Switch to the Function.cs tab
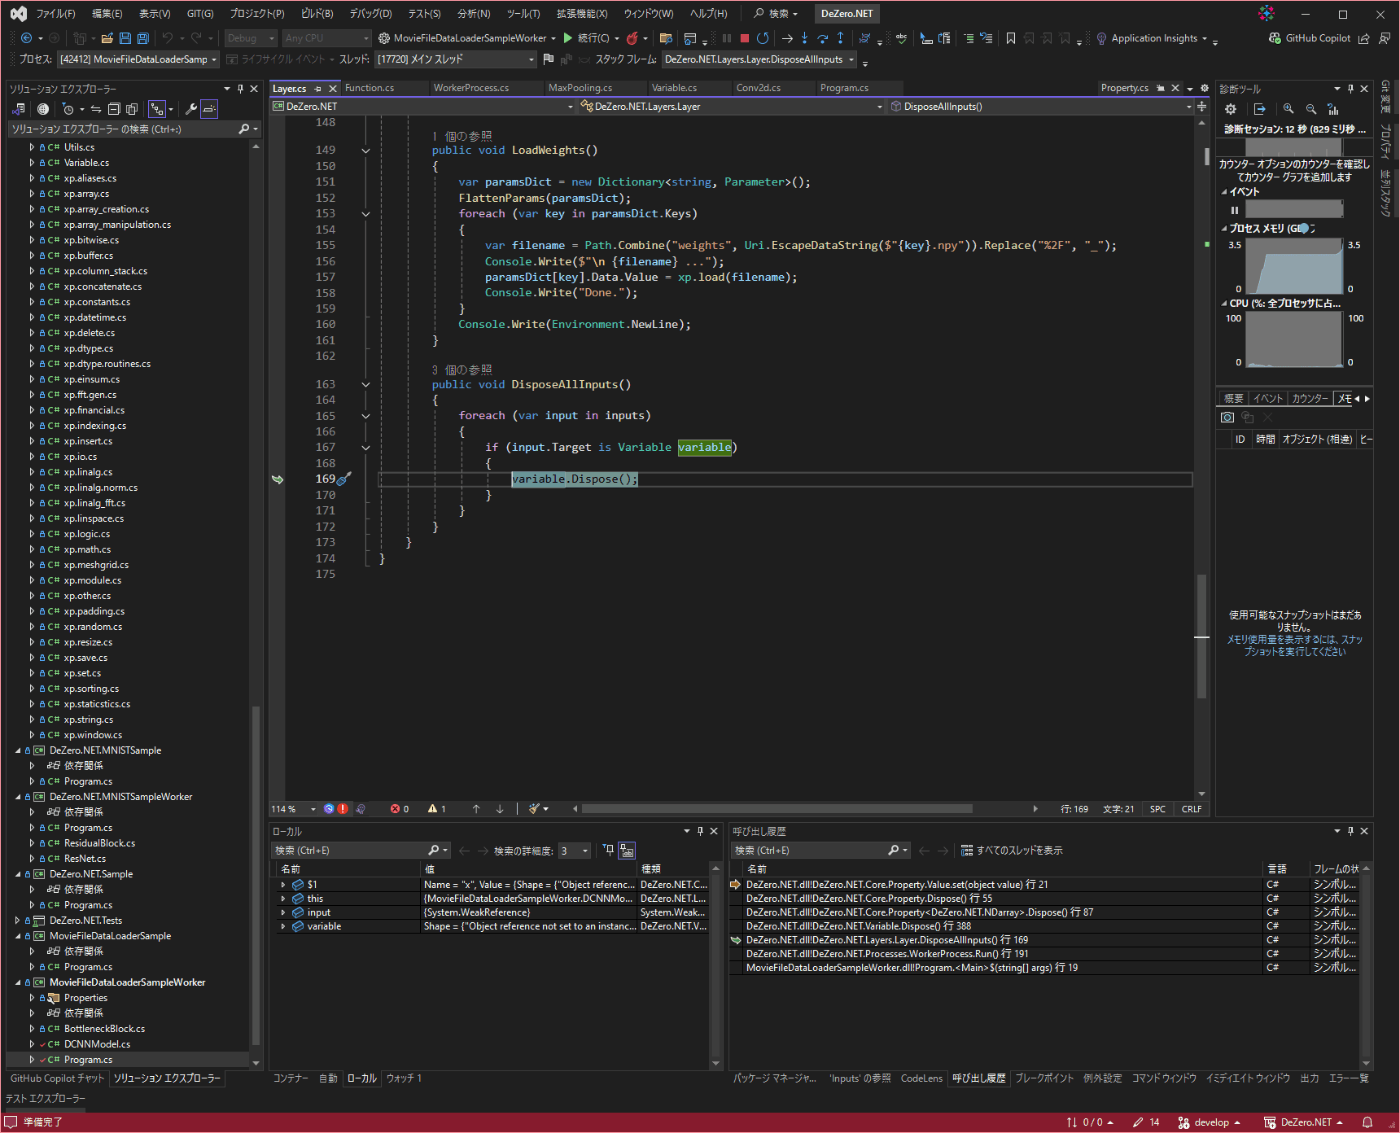Screen dimensions: 1400x1133 point(370,88)
